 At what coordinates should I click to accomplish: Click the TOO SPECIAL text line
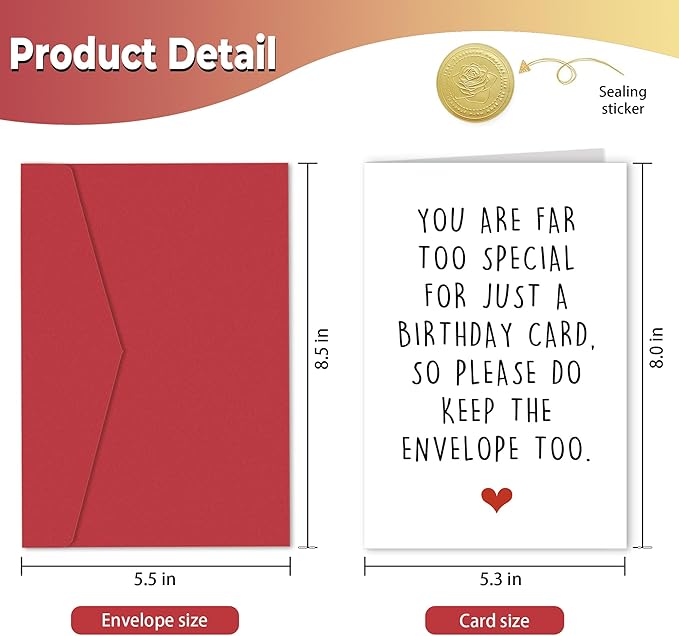(x=496, y=258)
